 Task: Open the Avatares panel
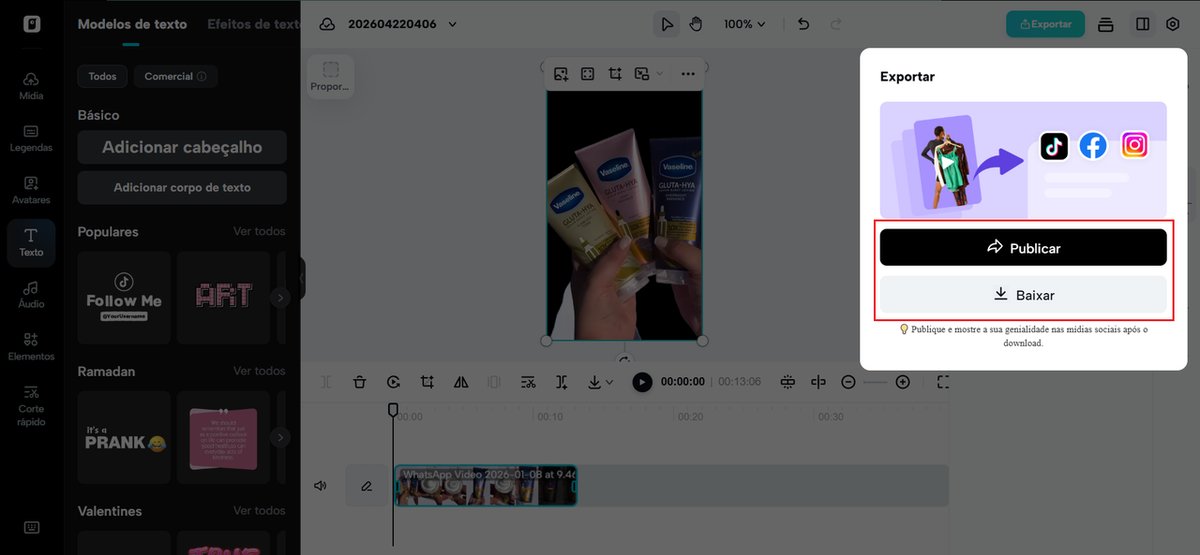pos(31,190)
